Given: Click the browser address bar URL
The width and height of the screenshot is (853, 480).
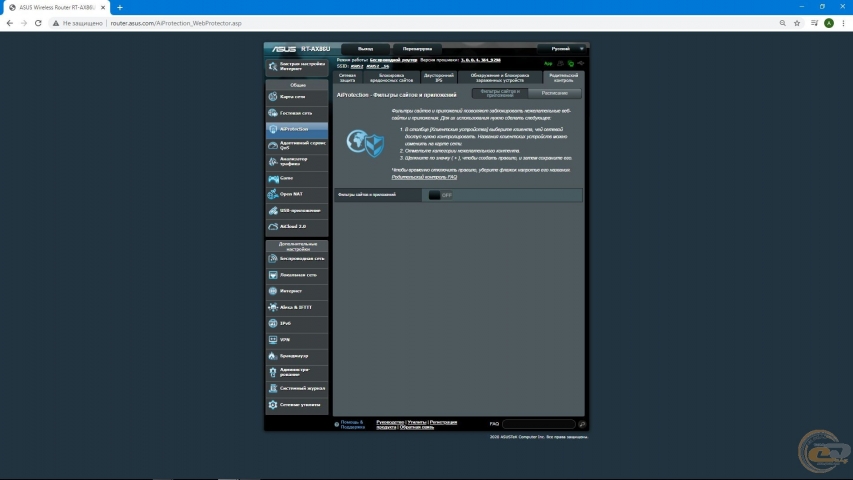Looking at the screenshot, I should point(176,23).
